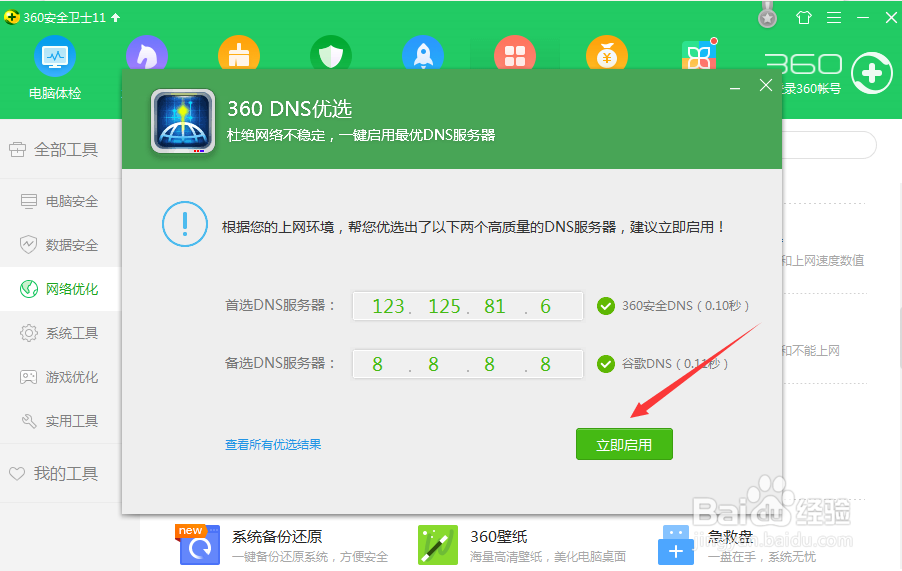Open 查看所有优选结果 link
The height and width of the screenshot is (571, 902).
pos(273,444)
